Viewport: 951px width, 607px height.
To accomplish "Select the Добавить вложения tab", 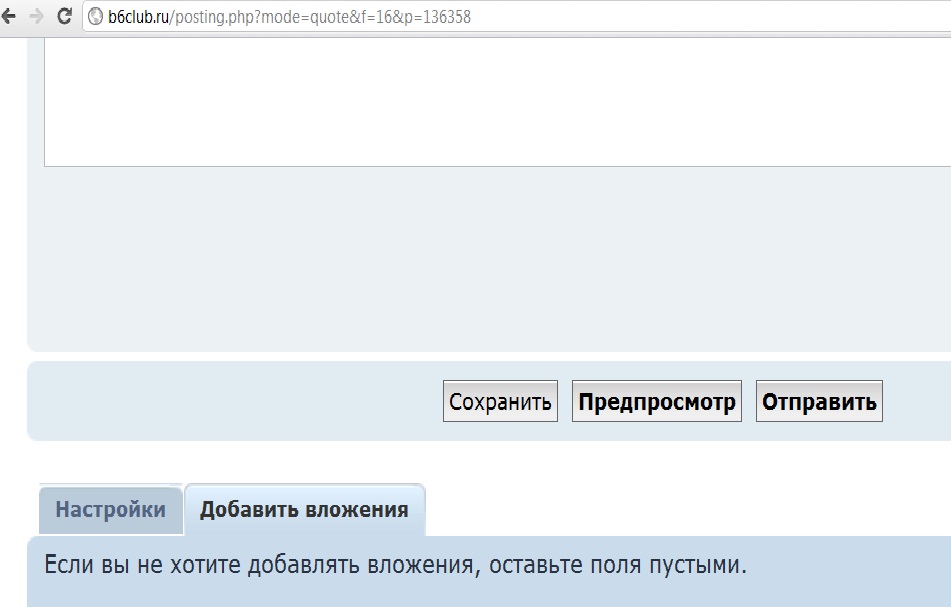I will pos(304,510).
